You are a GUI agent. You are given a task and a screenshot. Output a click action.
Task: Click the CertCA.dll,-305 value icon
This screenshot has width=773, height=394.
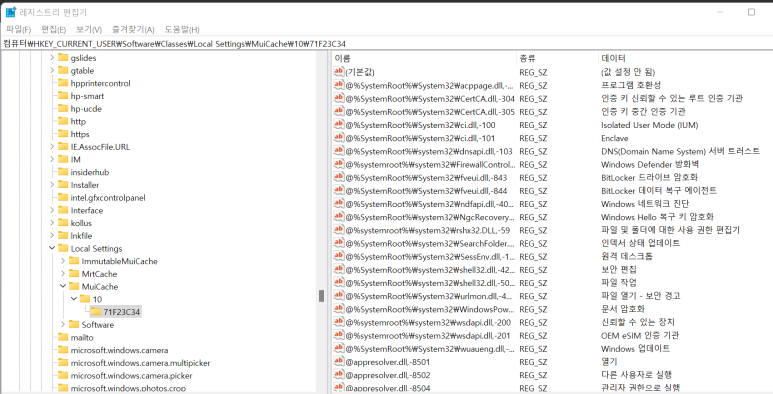(339, 111)
